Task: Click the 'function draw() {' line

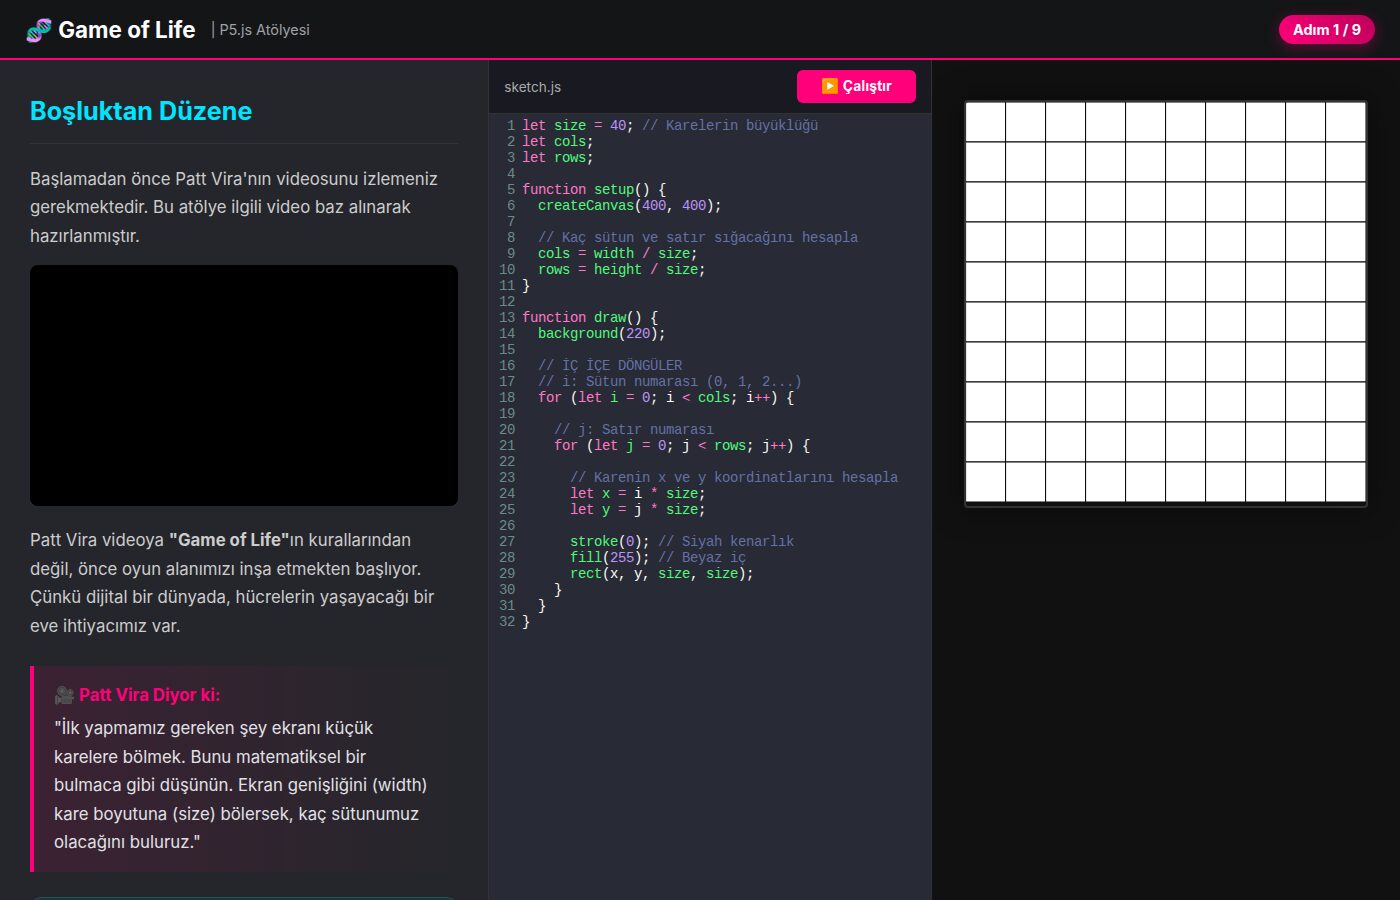Action: [590, 317]
